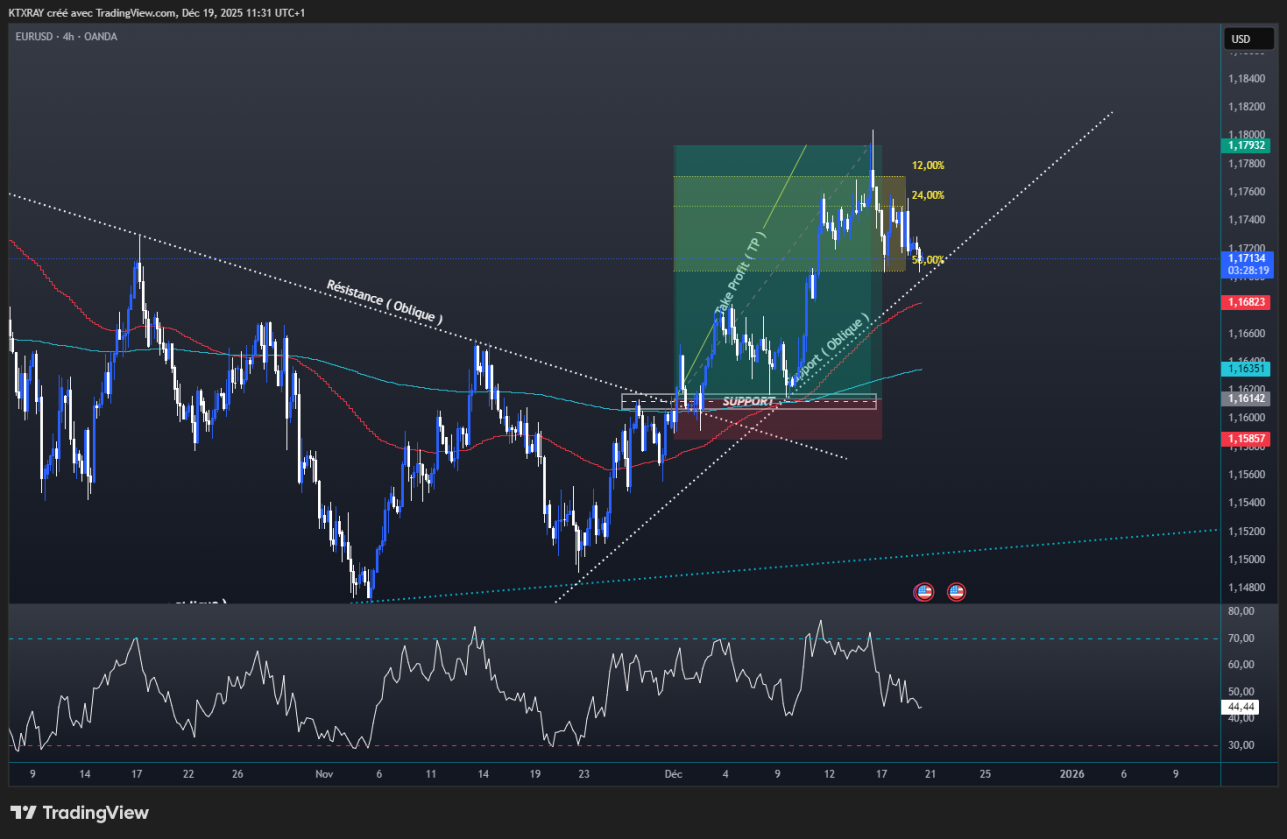
Task: Select the SUPPORT zone rectangle
Action: 748,400
